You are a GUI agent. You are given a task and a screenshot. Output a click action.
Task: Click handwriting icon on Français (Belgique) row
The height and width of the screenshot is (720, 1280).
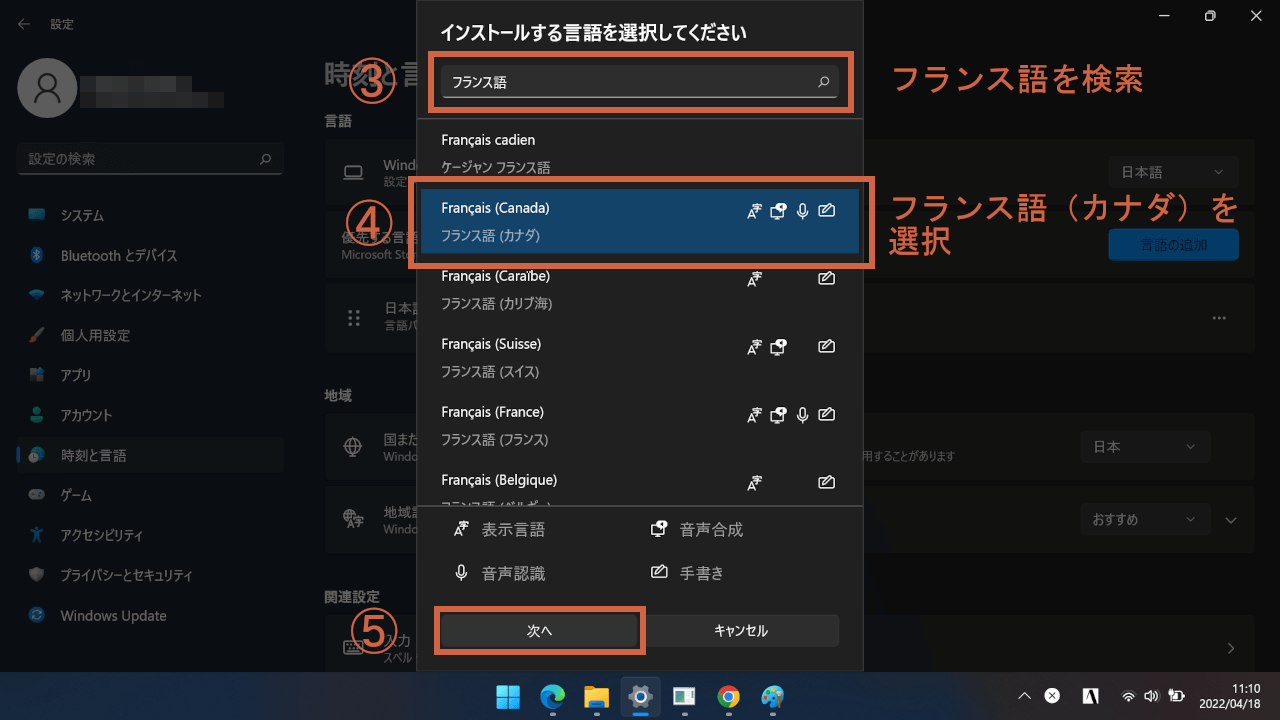pos(826,483)
